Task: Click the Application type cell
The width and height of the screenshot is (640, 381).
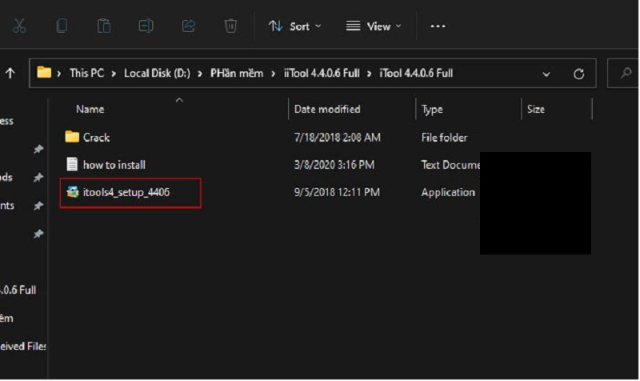Action: point(448,192)
